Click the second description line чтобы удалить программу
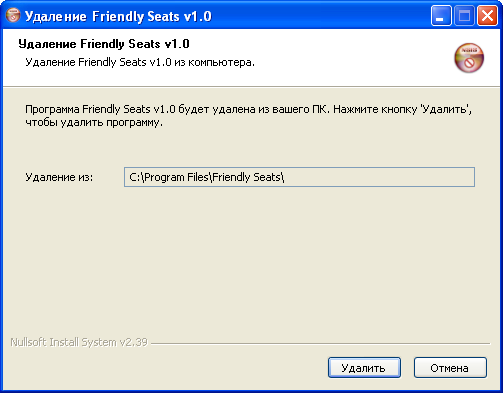 click(94, 123)
